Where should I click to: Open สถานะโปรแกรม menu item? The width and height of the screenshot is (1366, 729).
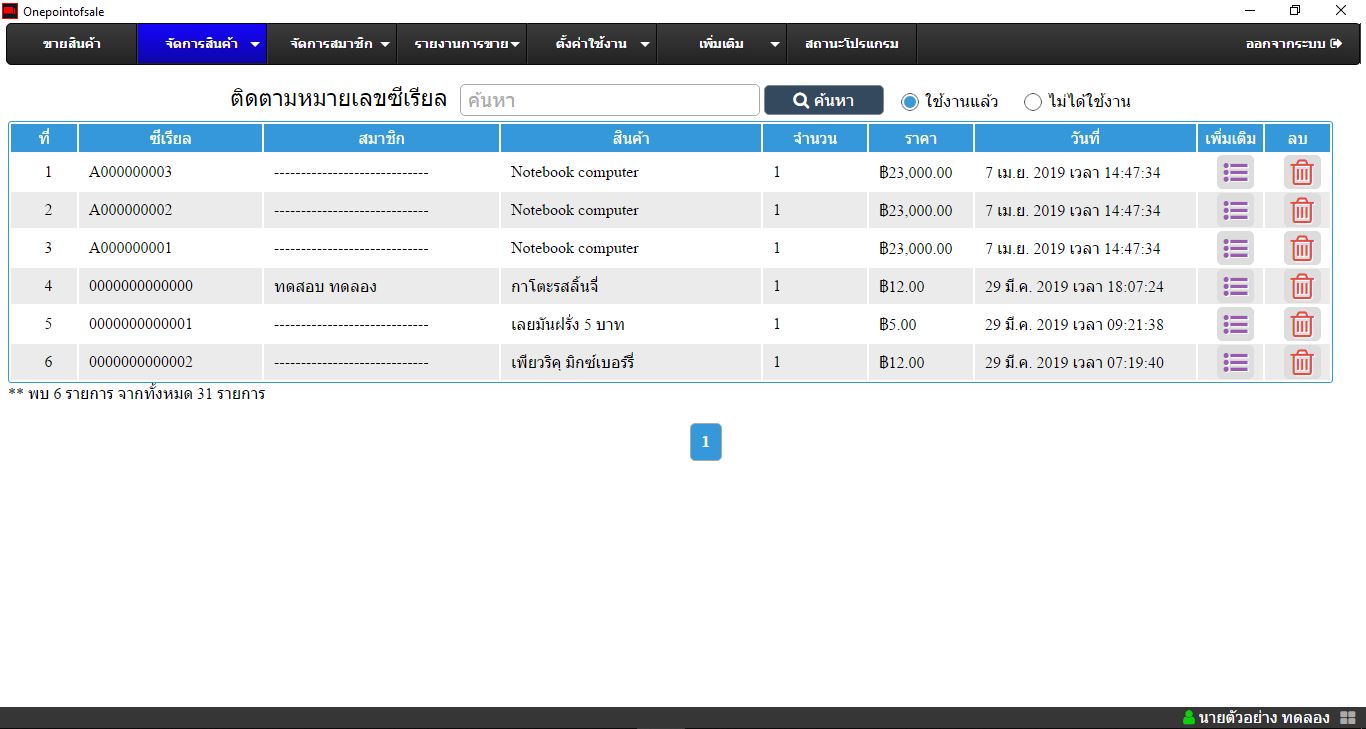(x=851, y=44)
